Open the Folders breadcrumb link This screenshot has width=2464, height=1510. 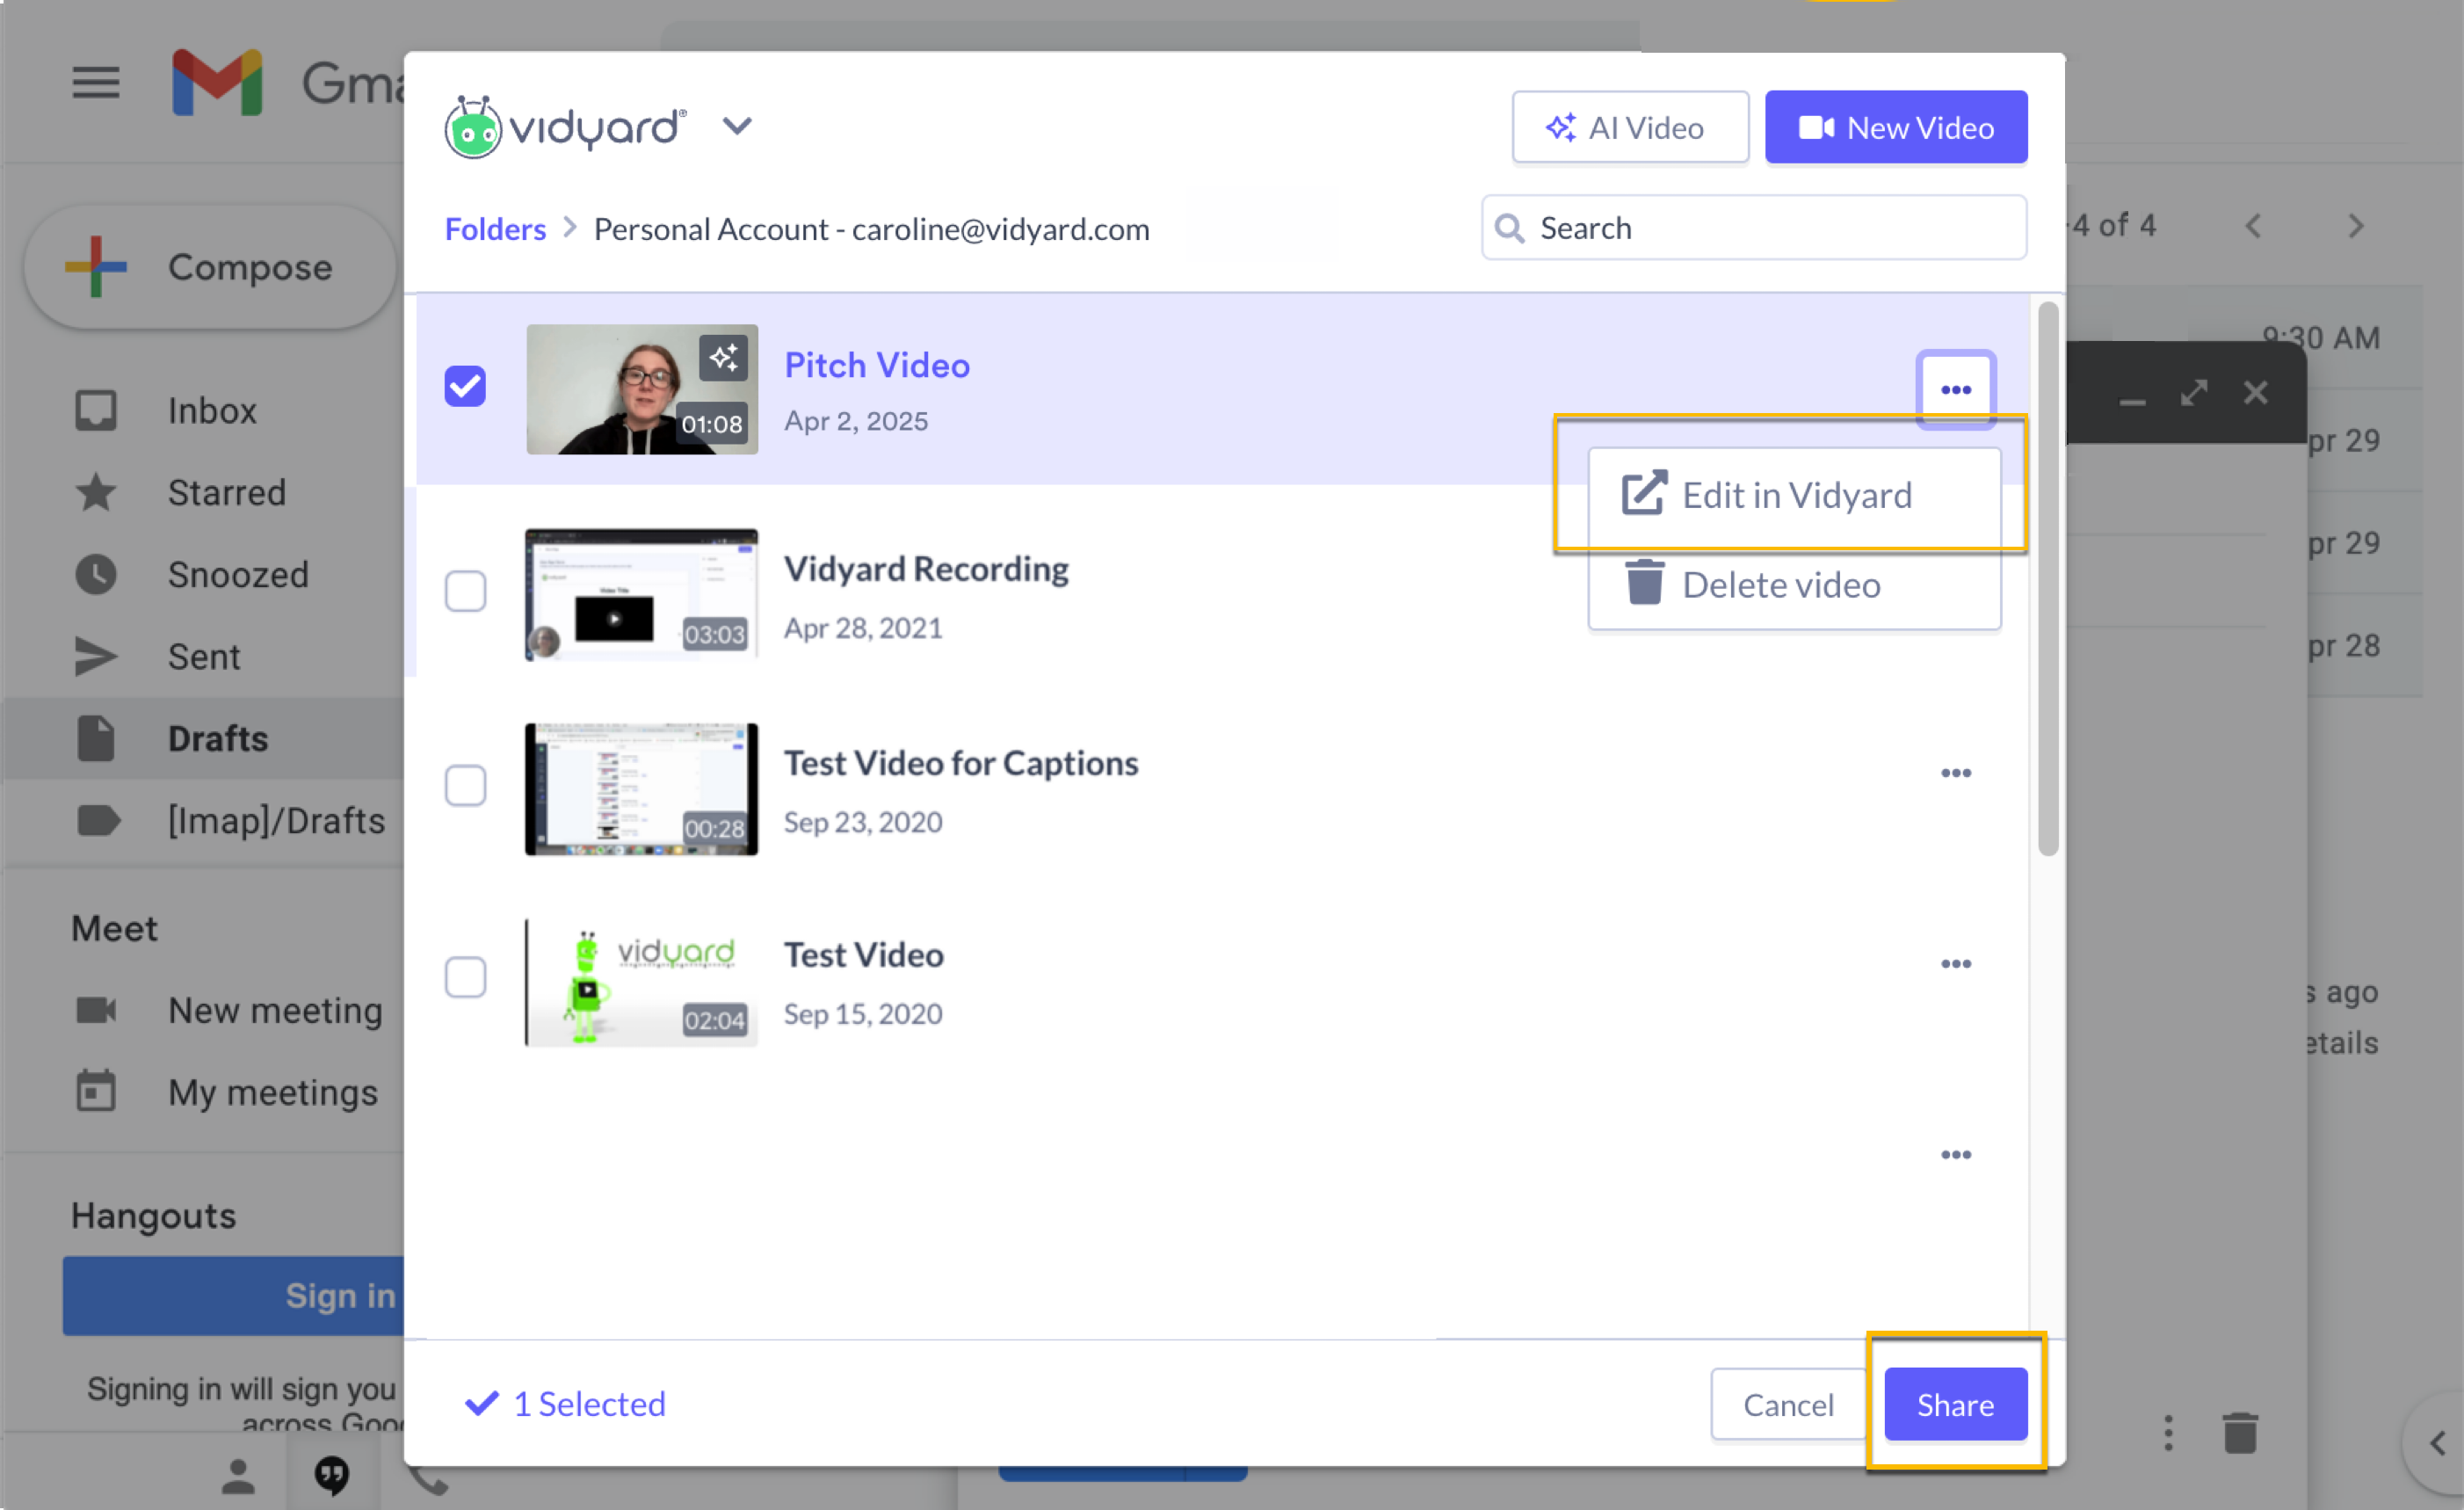click(495, 229)
